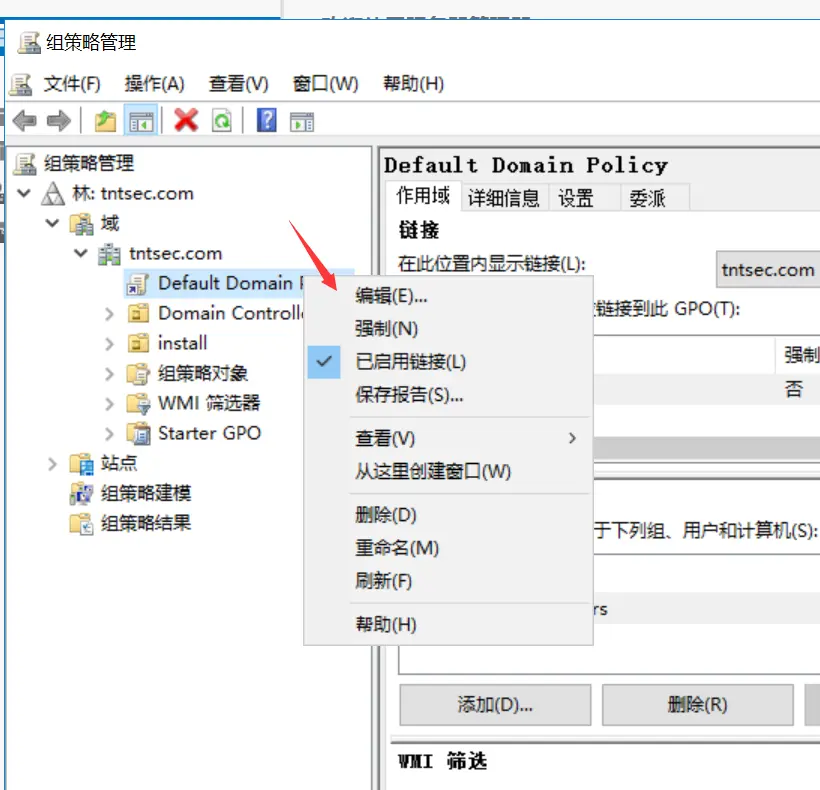Click the 删除(R) button
This screenshot has height=790, width=820.
pyautogui.click(x=698, y=705)
